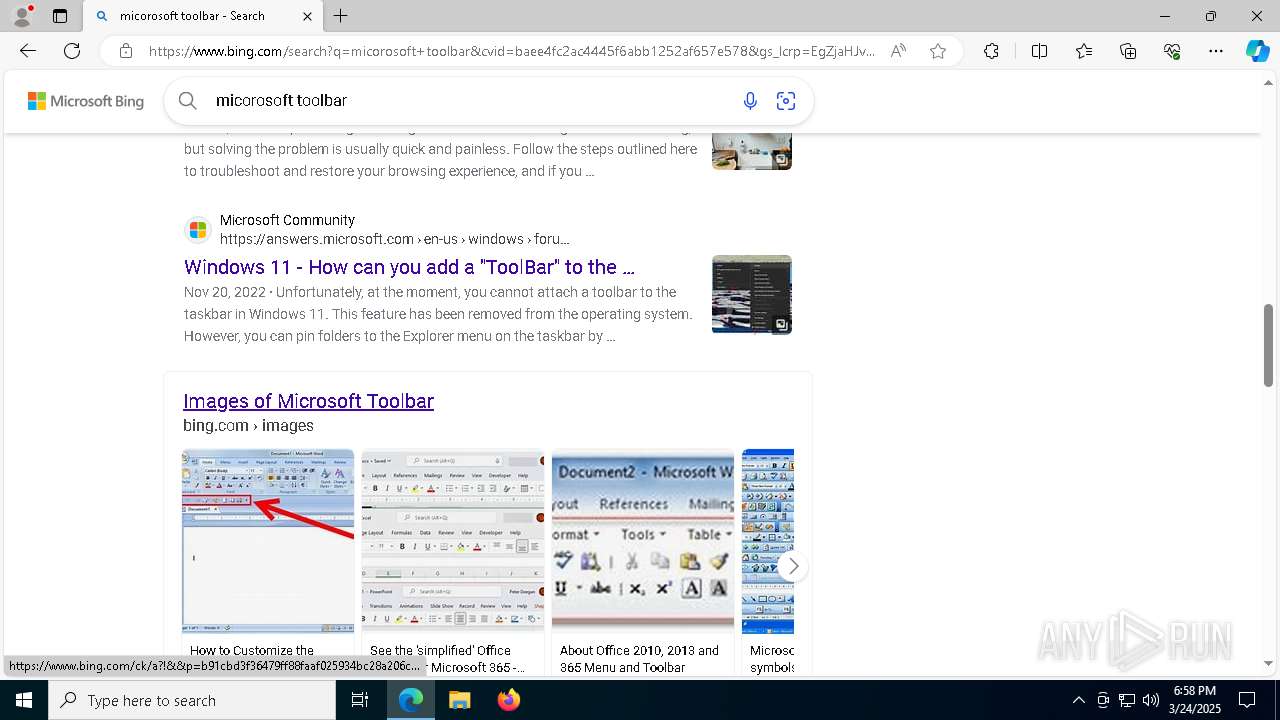Viewport: 1280px width, 720px height.
Task: Open the volume control tray icon
Action: [x=1151, y=700]
